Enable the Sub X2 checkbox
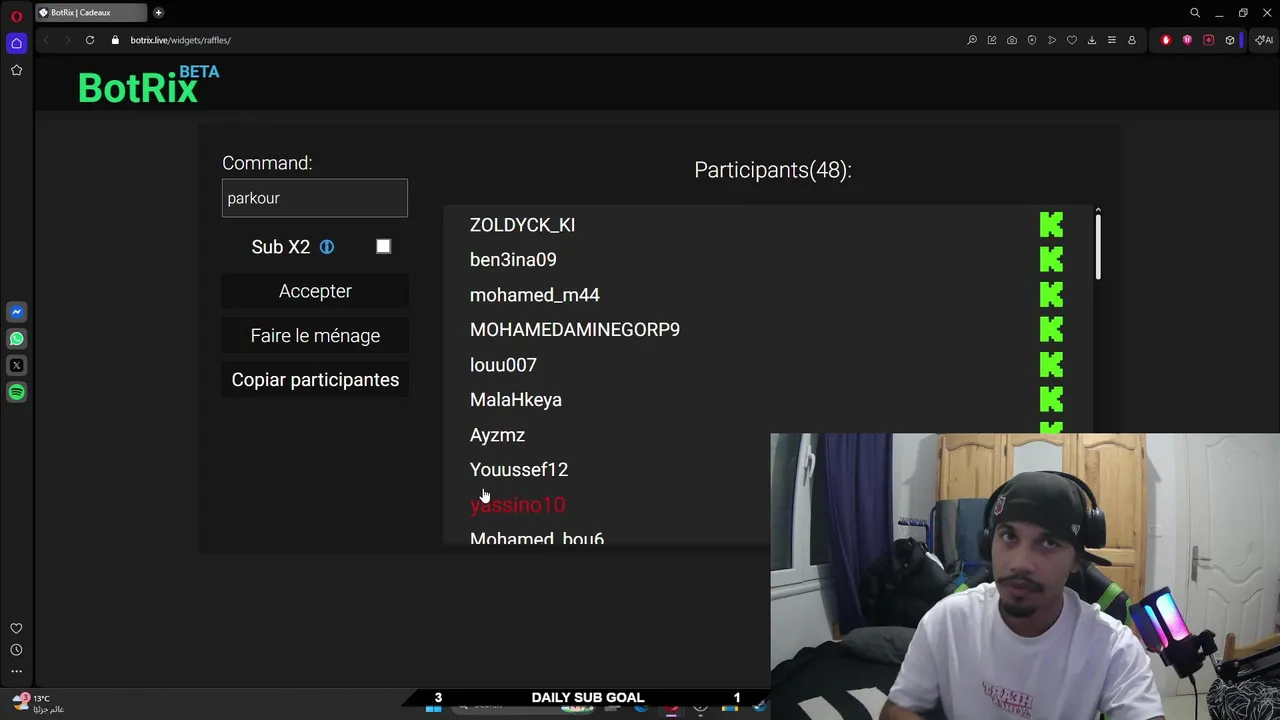 tap(383, 246)
